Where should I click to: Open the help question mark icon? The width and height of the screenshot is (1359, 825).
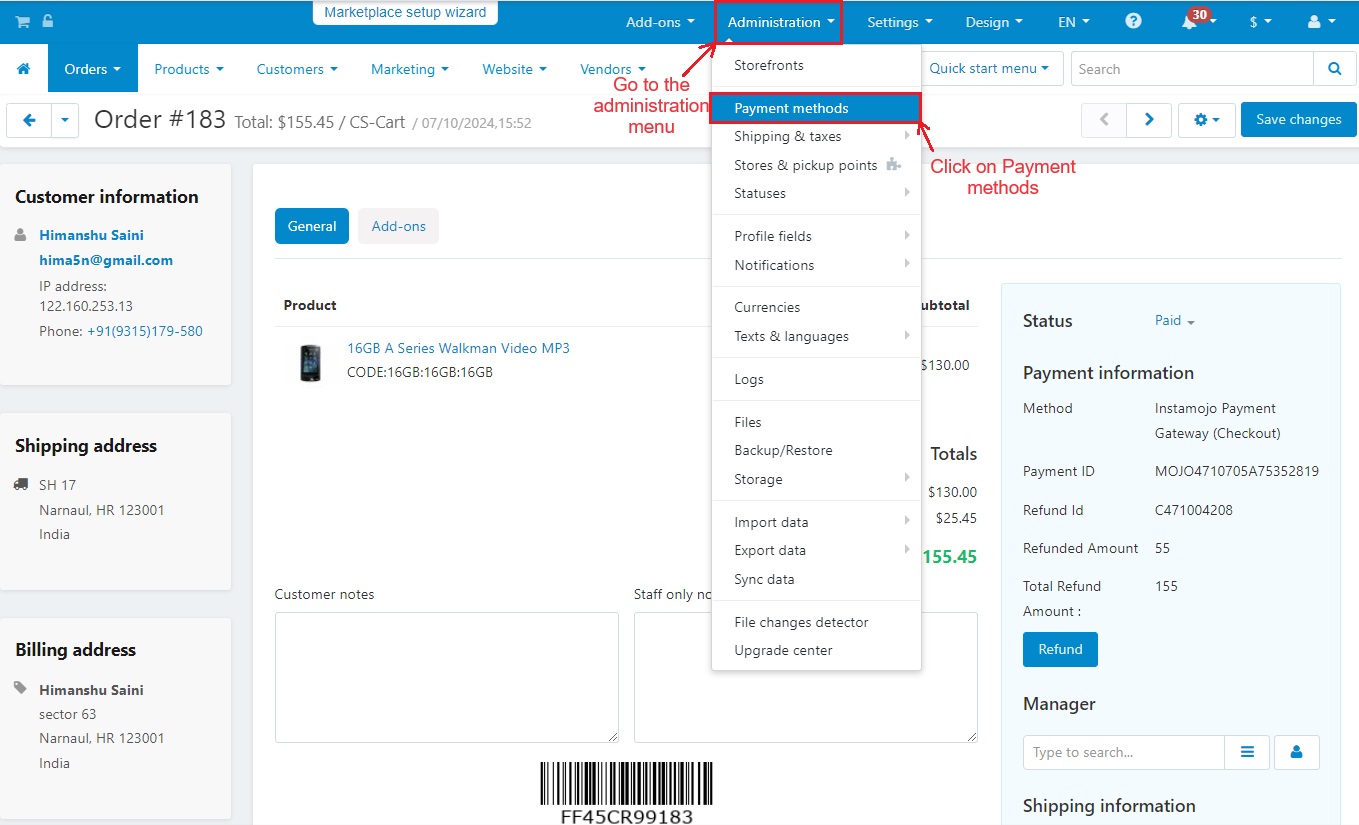click(1133, 21)
